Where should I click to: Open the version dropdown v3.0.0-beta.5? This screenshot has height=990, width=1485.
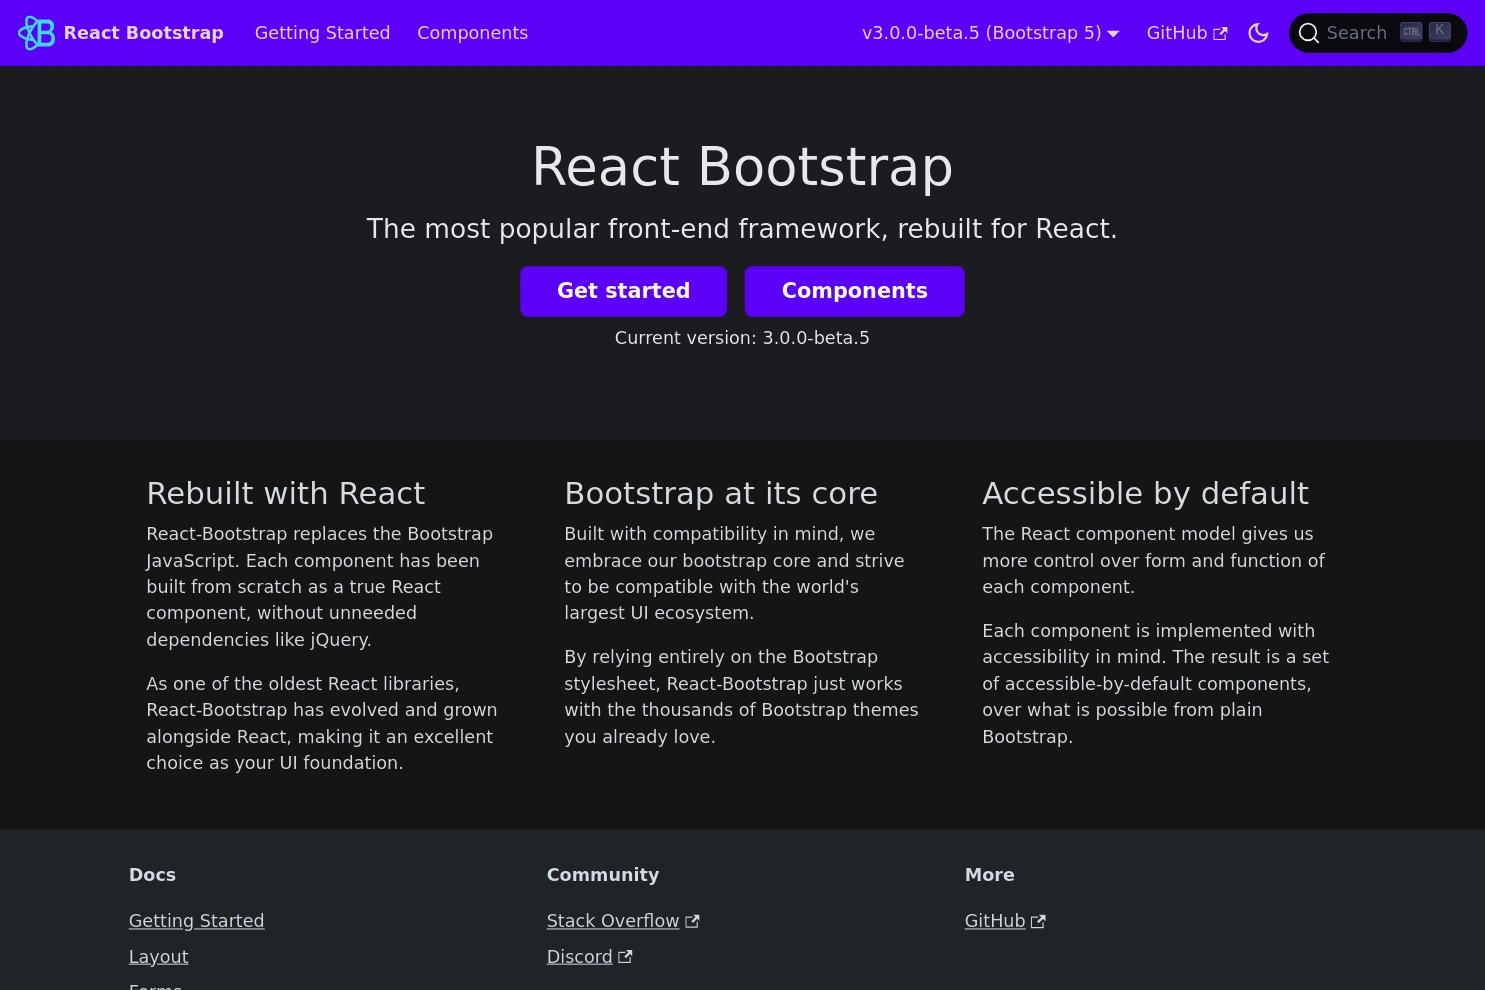coord(990,33)
